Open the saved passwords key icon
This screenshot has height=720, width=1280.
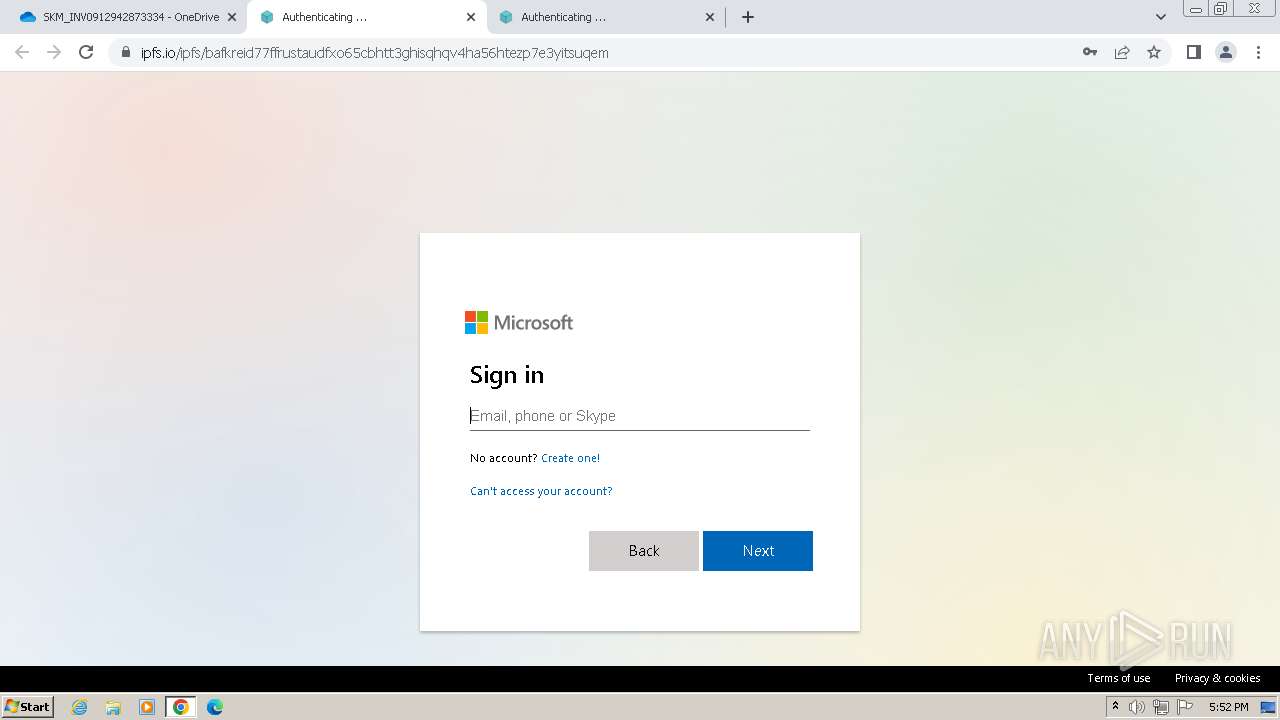[1090, 53]
